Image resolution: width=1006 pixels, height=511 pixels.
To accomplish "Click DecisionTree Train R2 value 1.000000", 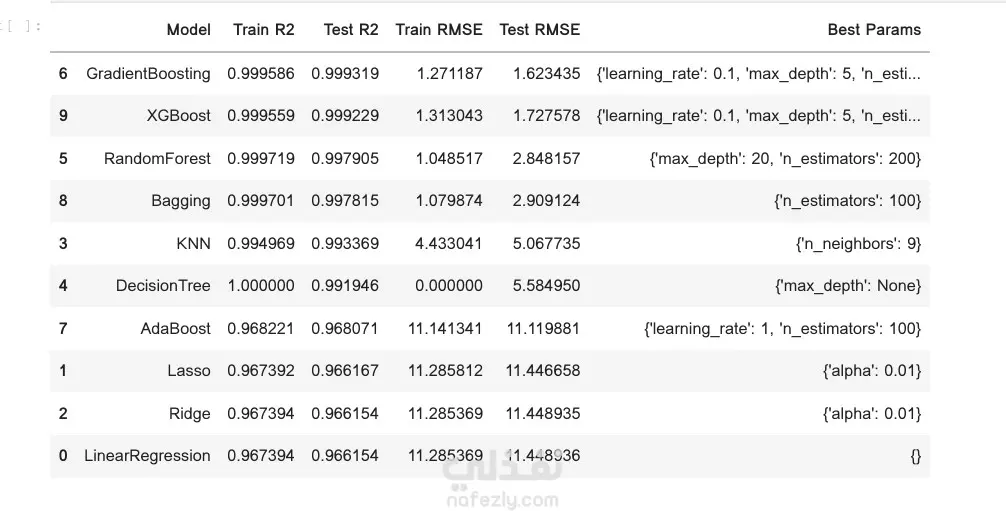I will pyautogui.click(x=261, y=286).
